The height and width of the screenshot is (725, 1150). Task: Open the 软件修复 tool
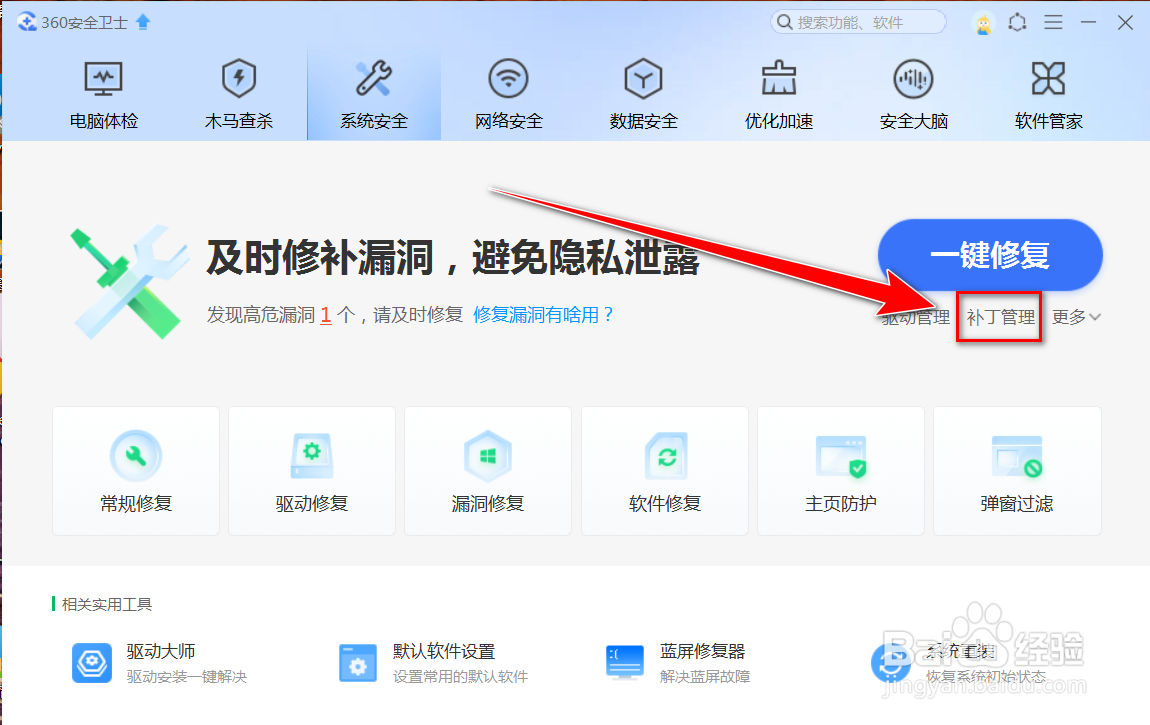tap(664, 470)
